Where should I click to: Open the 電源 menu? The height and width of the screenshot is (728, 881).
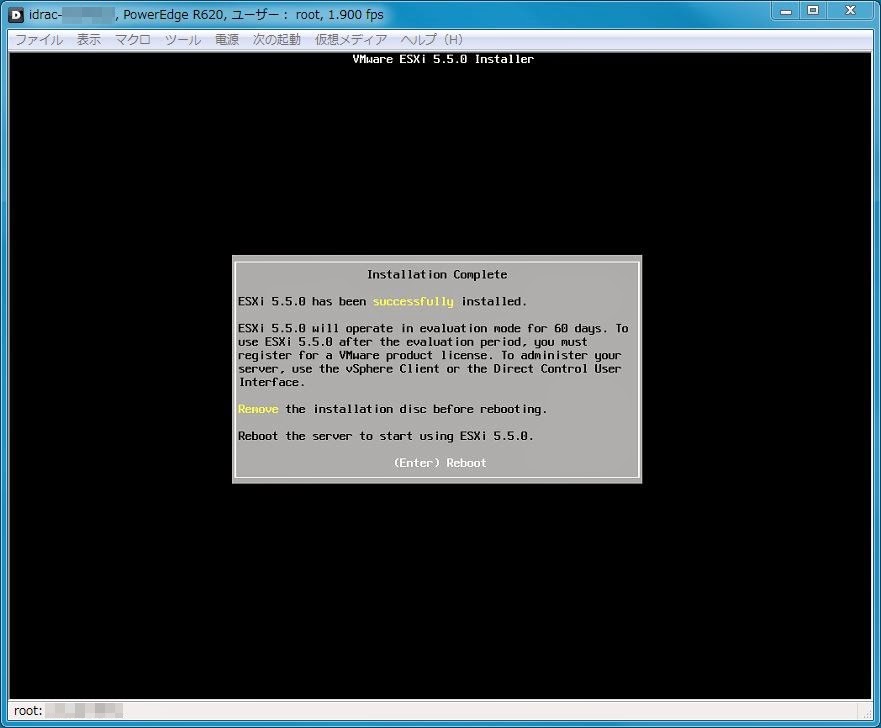pos(227,39)
